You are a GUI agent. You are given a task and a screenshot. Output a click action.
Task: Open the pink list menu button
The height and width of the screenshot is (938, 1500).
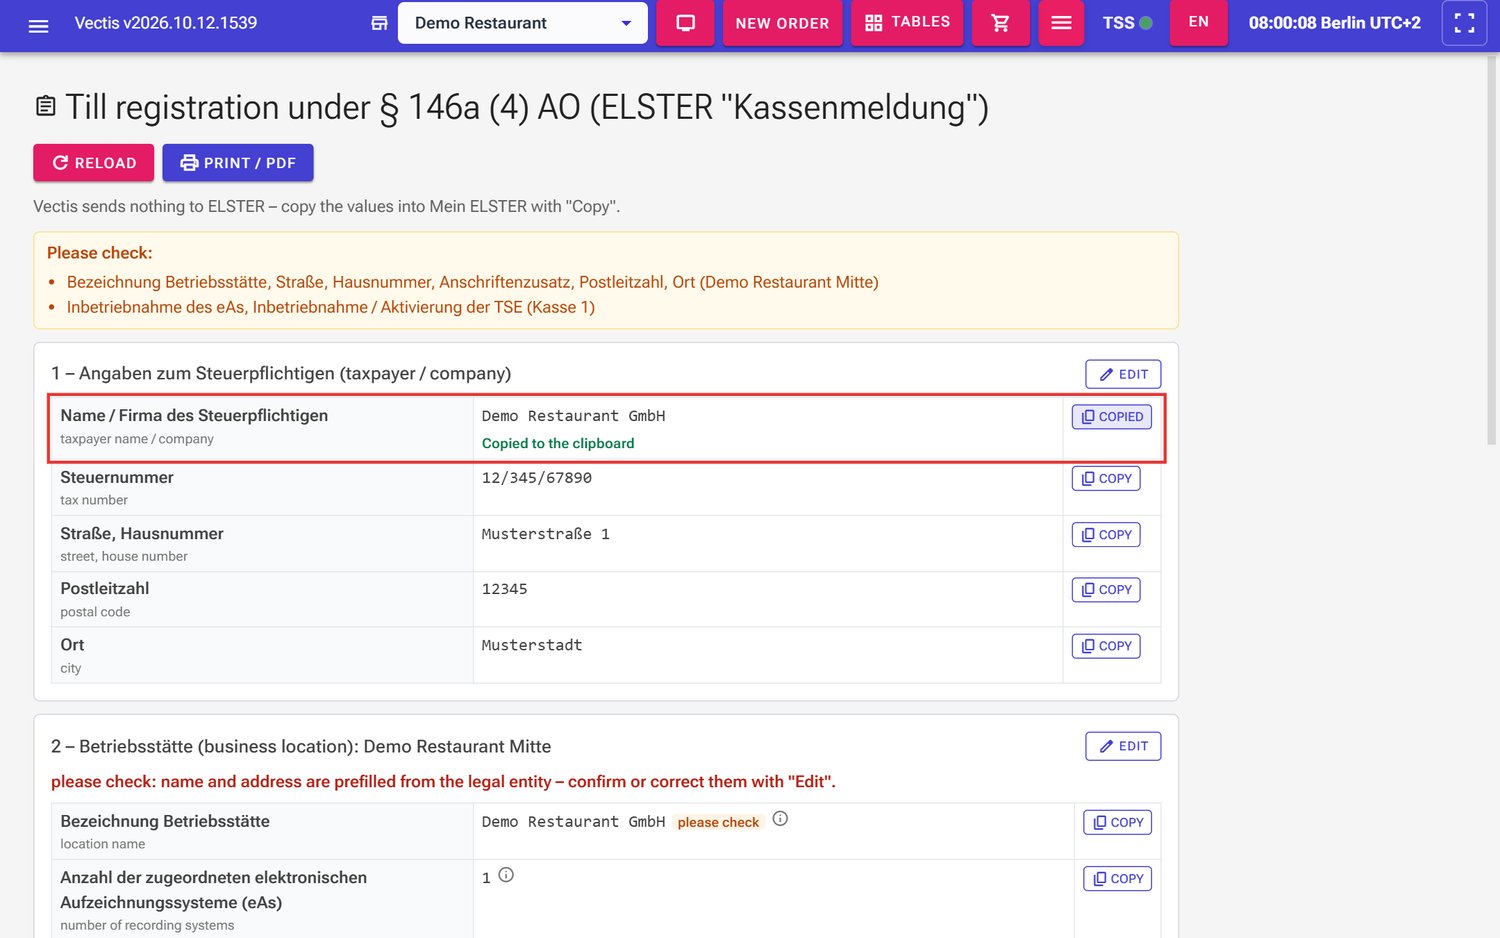pyautogui.click(x=1061, y=23)
